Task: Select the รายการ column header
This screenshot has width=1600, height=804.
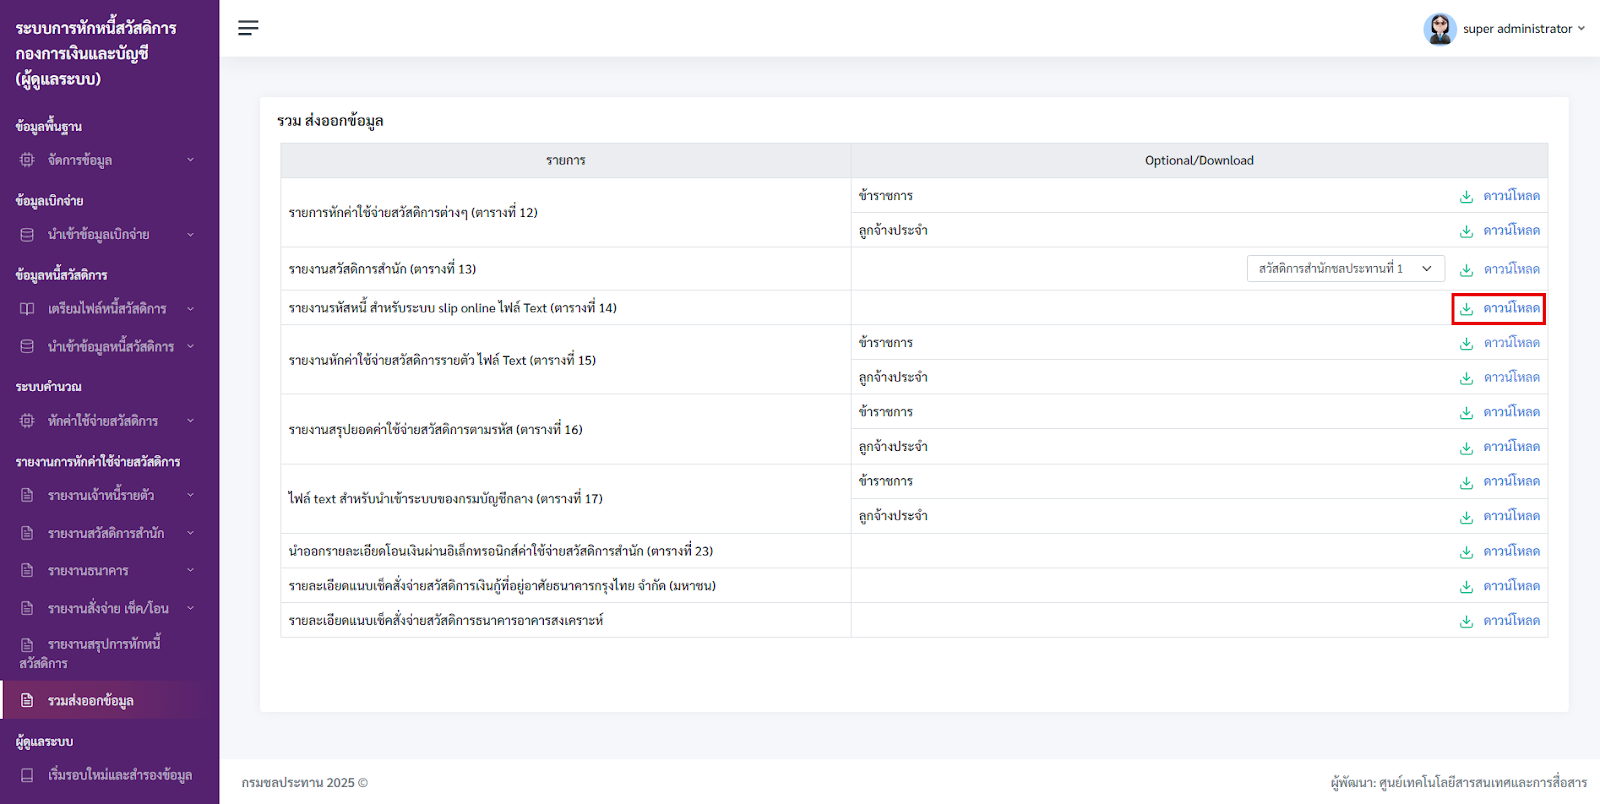Action: [566, 161]
